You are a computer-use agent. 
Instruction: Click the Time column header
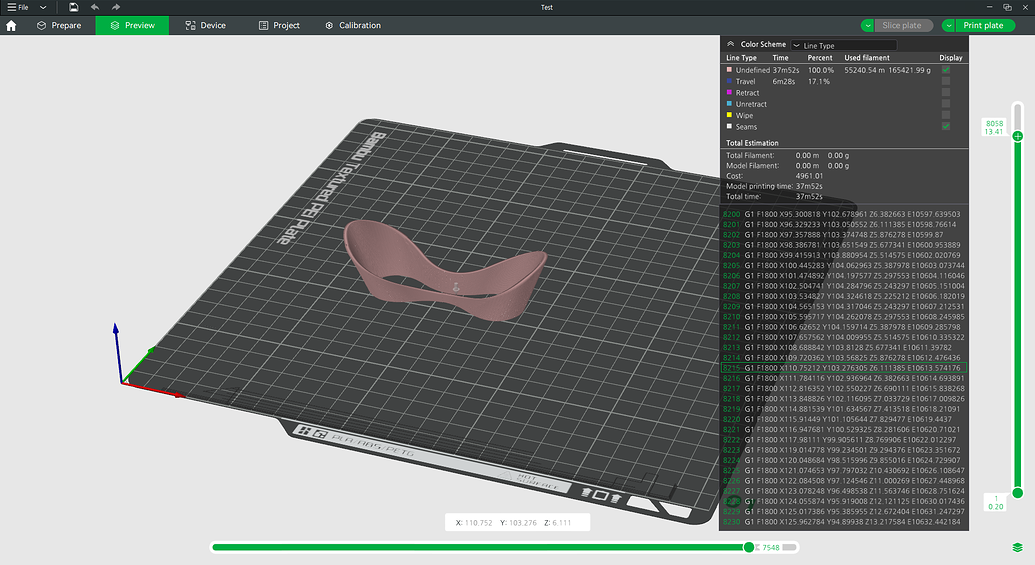(x=780, y=58)
